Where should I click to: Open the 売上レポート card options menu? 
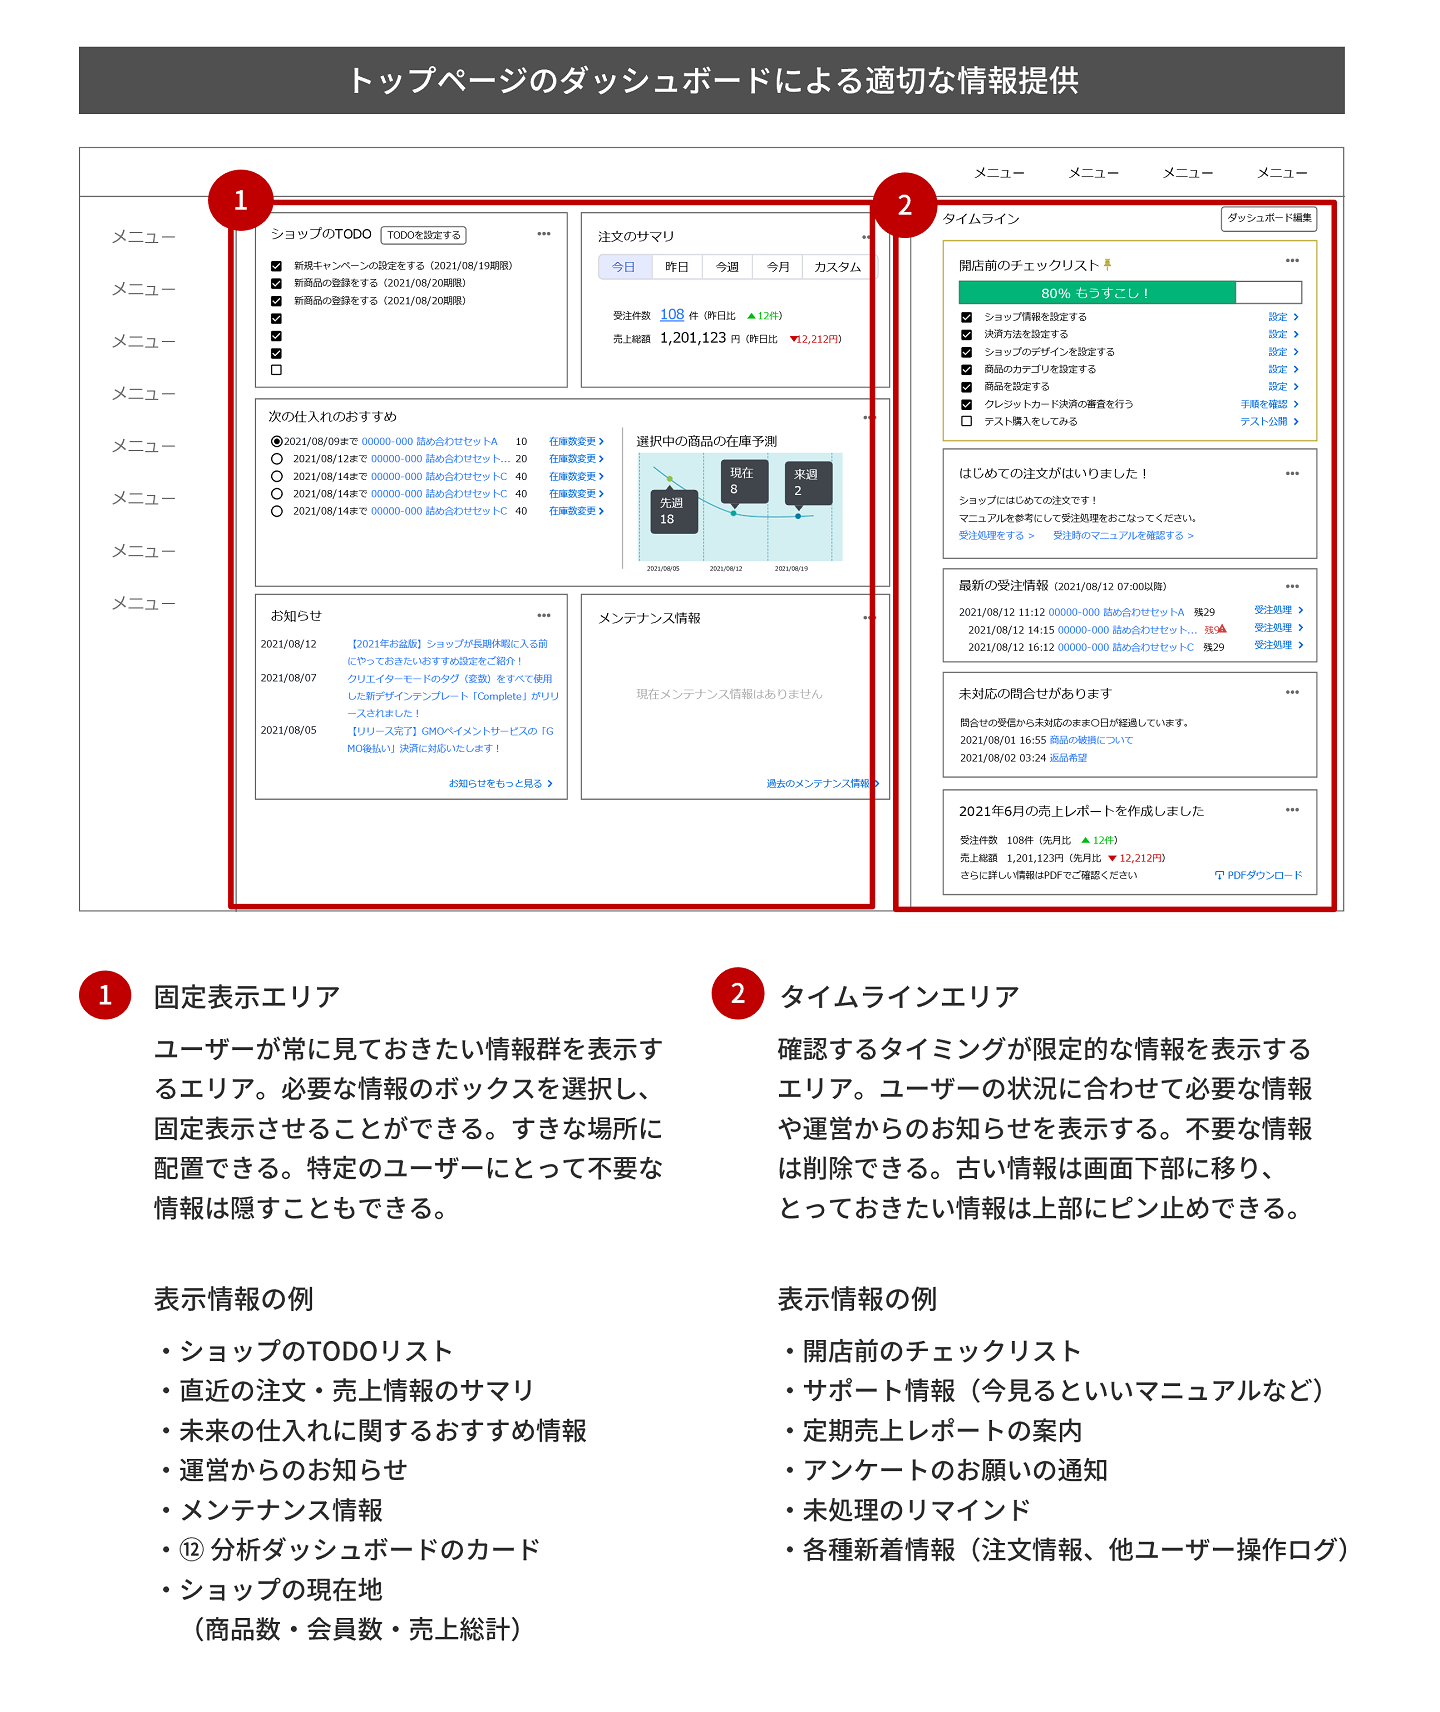tap(1292, 810)
